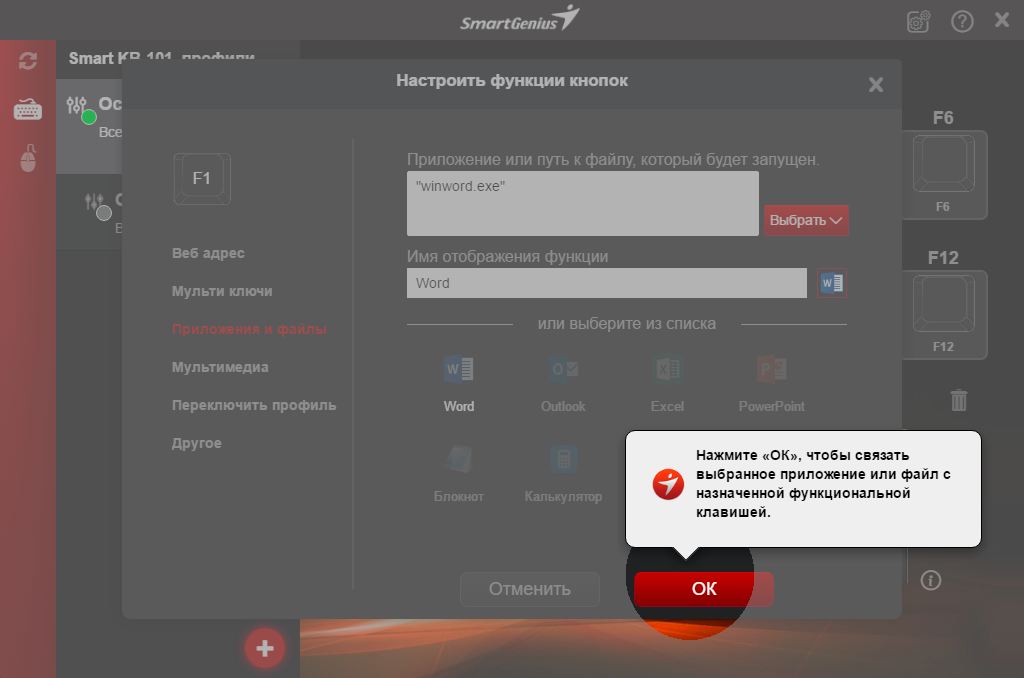Close the Настроить функции кнопок dialog
This screenshot has height=678, width=1024.
876,84
